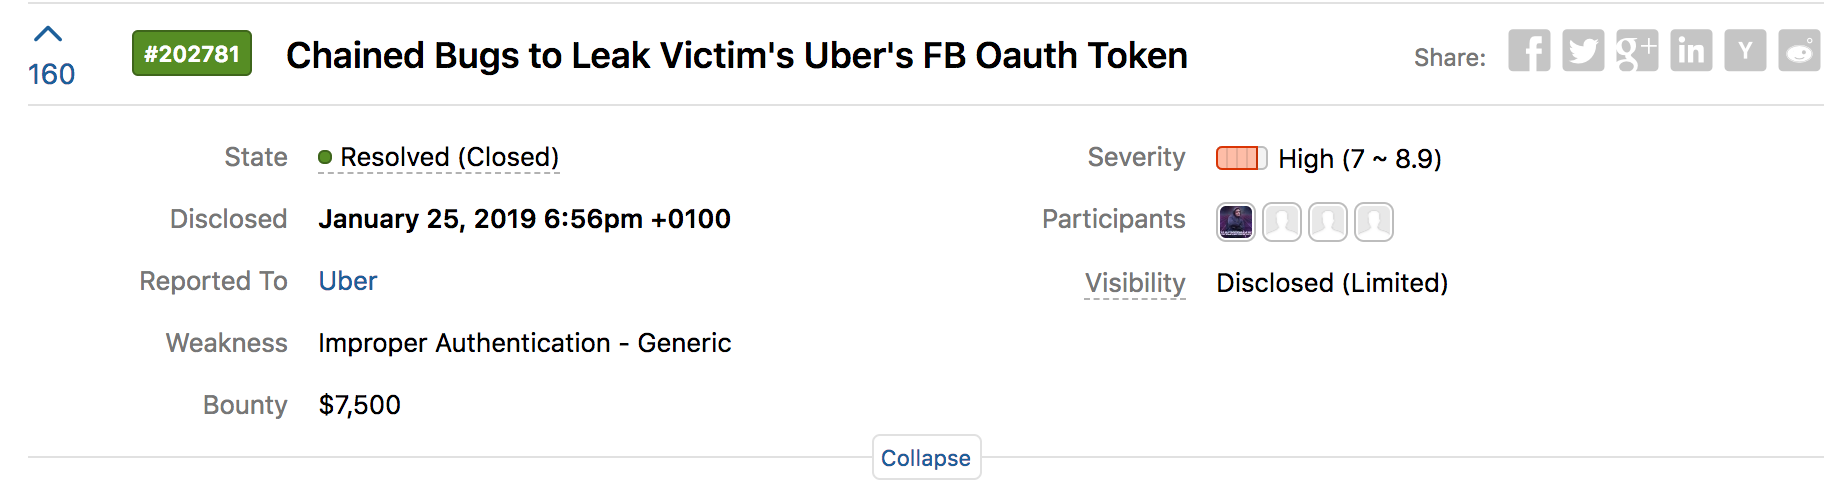Click the Resolved (Closed) state label
Screen dimensions: 1846x502
[449, 157]
